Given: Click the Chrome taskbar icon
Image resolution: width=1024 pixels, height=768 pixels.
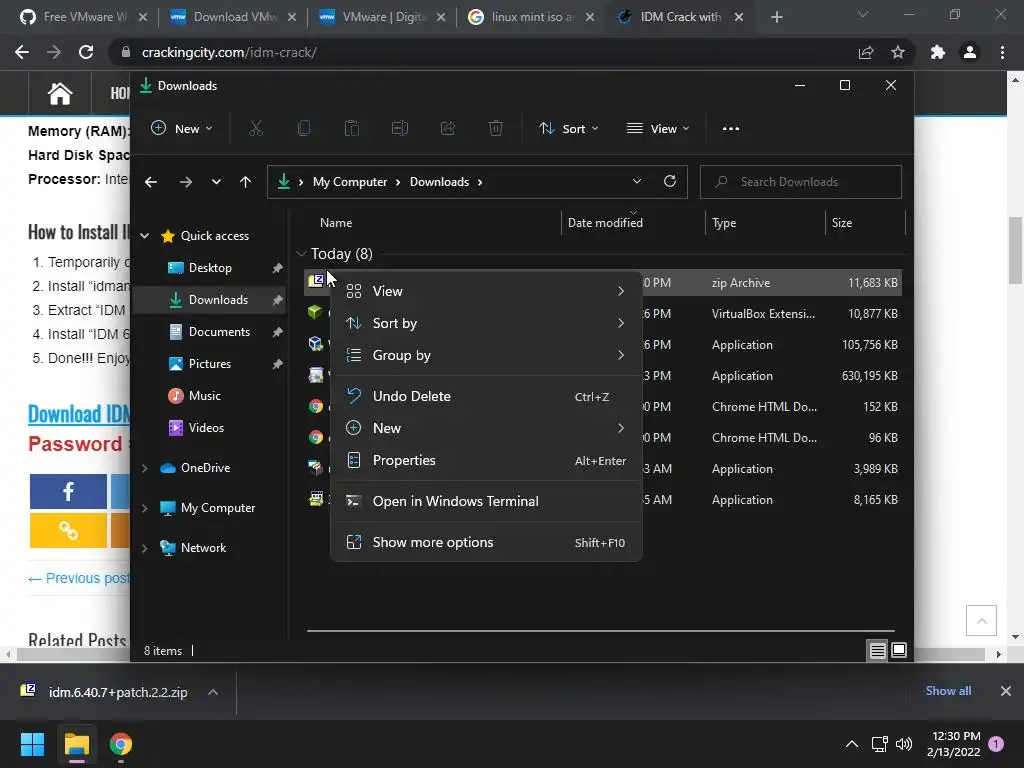Looking at the screenshot, I should tap(121, 744).
